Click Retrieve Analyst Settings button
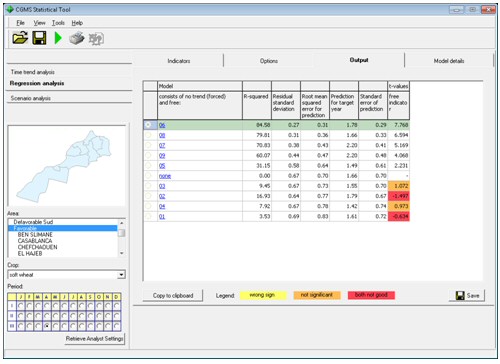 (95, 339)
